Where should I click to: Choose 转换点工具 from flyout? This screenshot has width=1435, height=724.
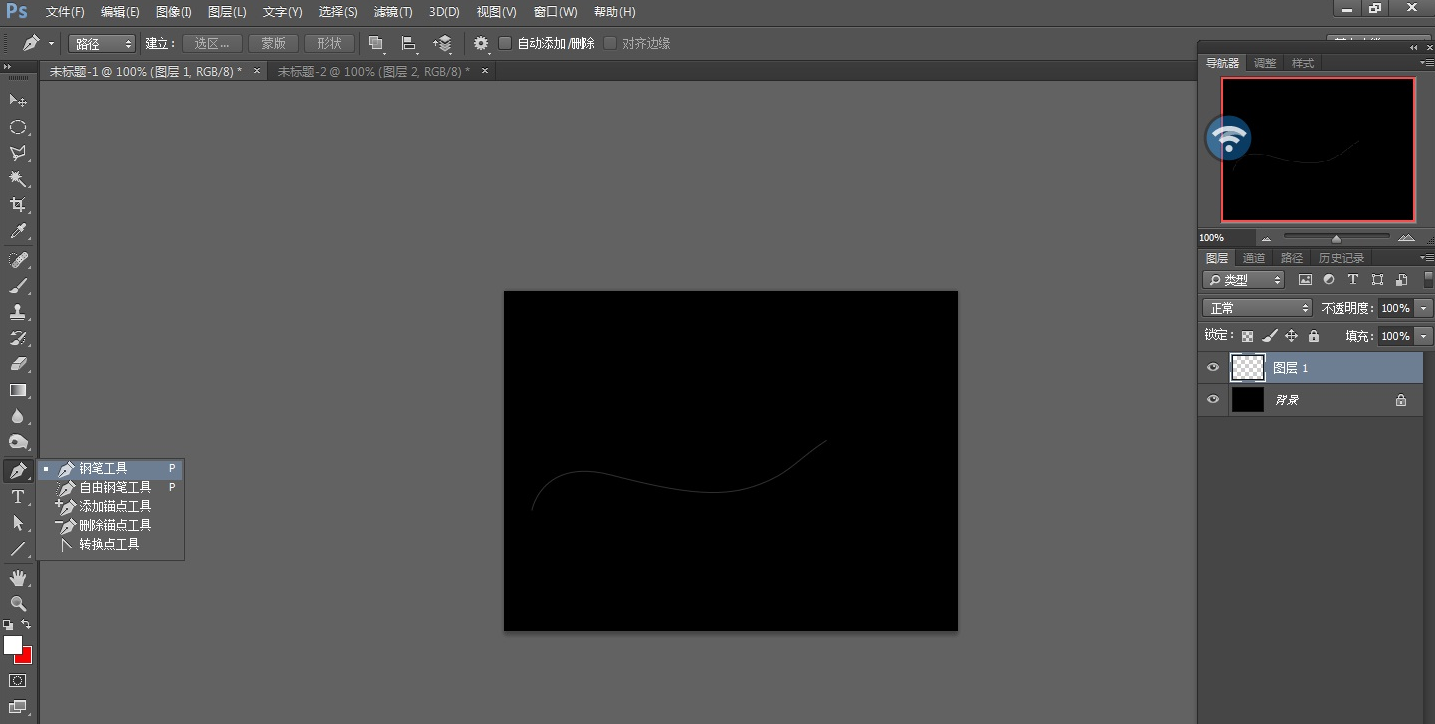[x=110, y=544]
